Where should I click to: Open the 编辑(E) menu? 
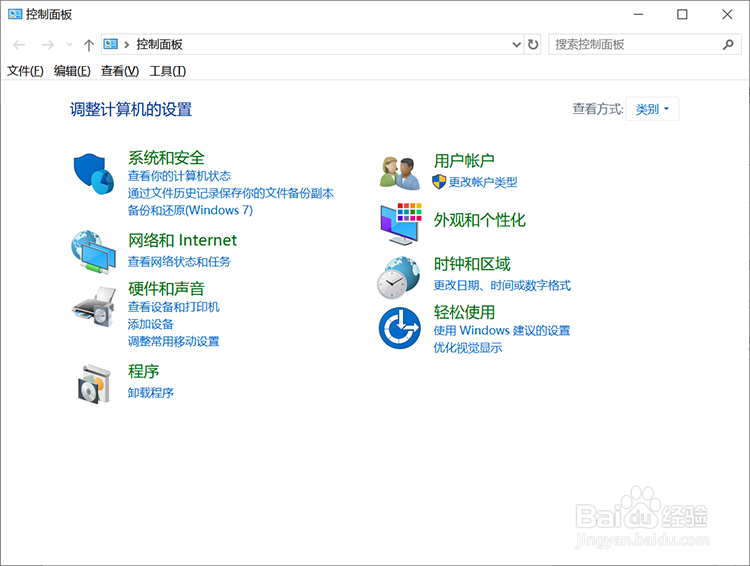72,71
